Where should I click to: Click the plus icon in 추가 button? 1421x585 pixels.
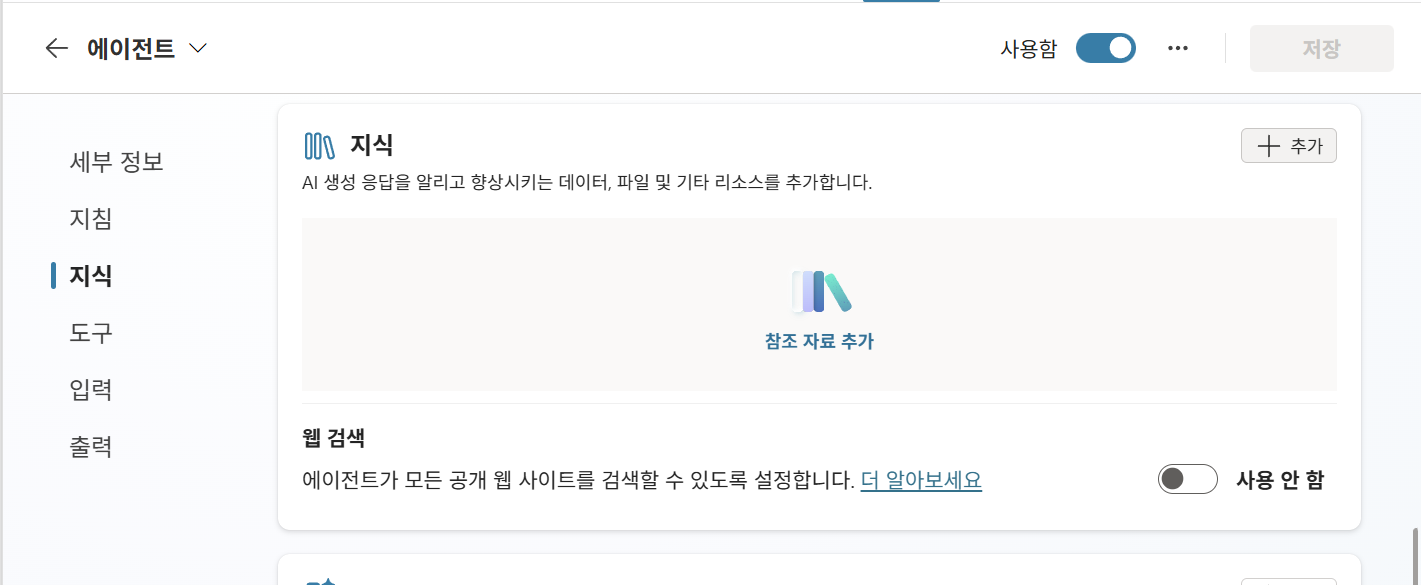1268,146
